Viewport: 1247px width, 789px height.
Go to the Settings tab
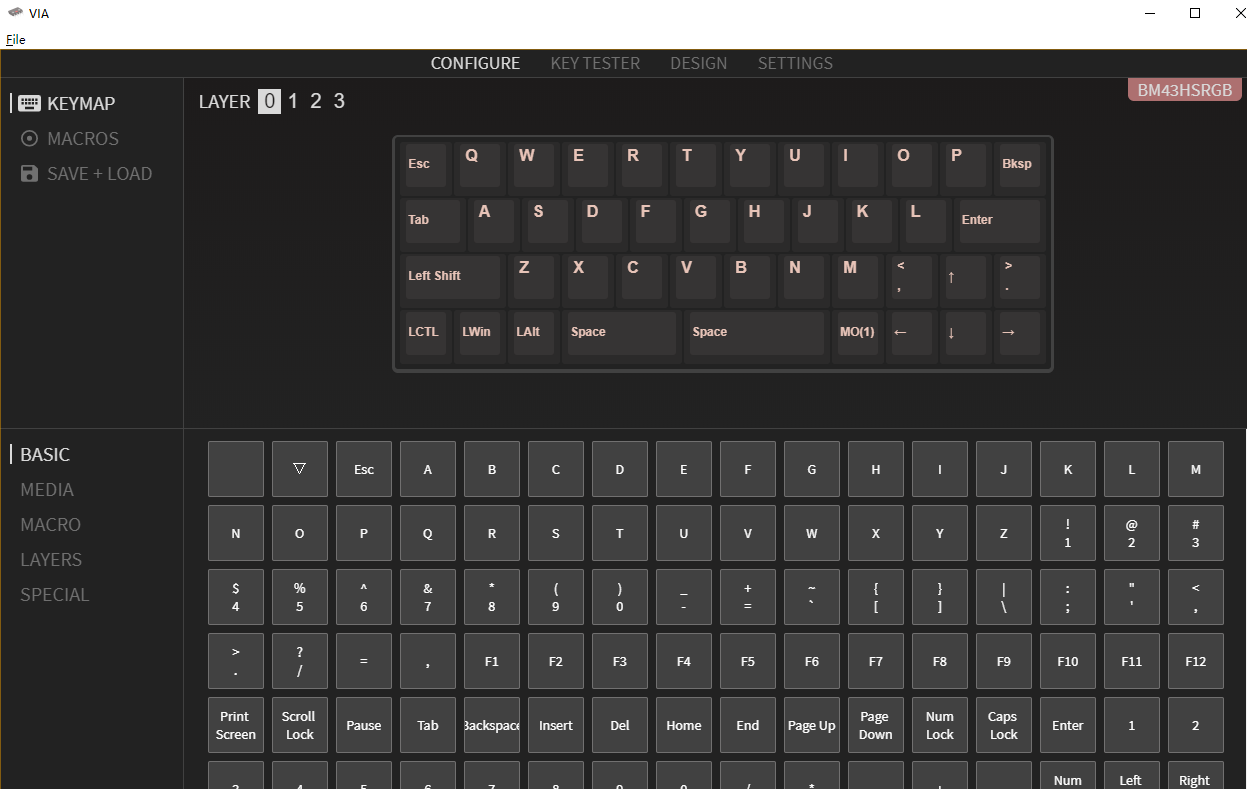point(795,63)
